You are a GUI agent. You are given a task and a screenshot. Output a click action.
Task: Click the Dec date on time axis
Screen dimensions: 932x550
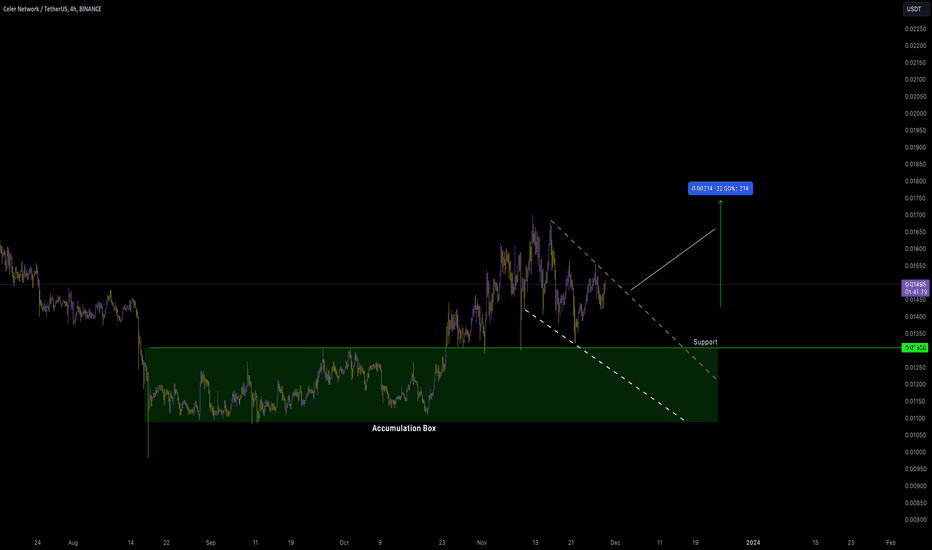click(x=615, y=543)
